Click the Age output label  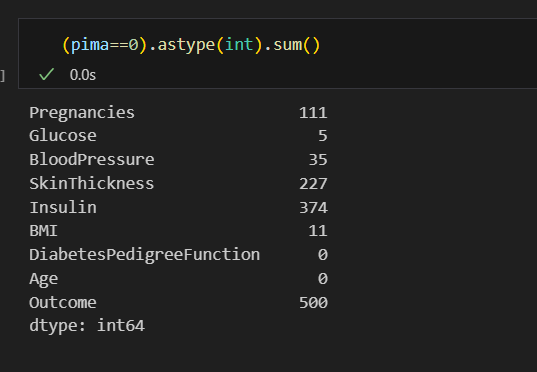pos(43,279)
